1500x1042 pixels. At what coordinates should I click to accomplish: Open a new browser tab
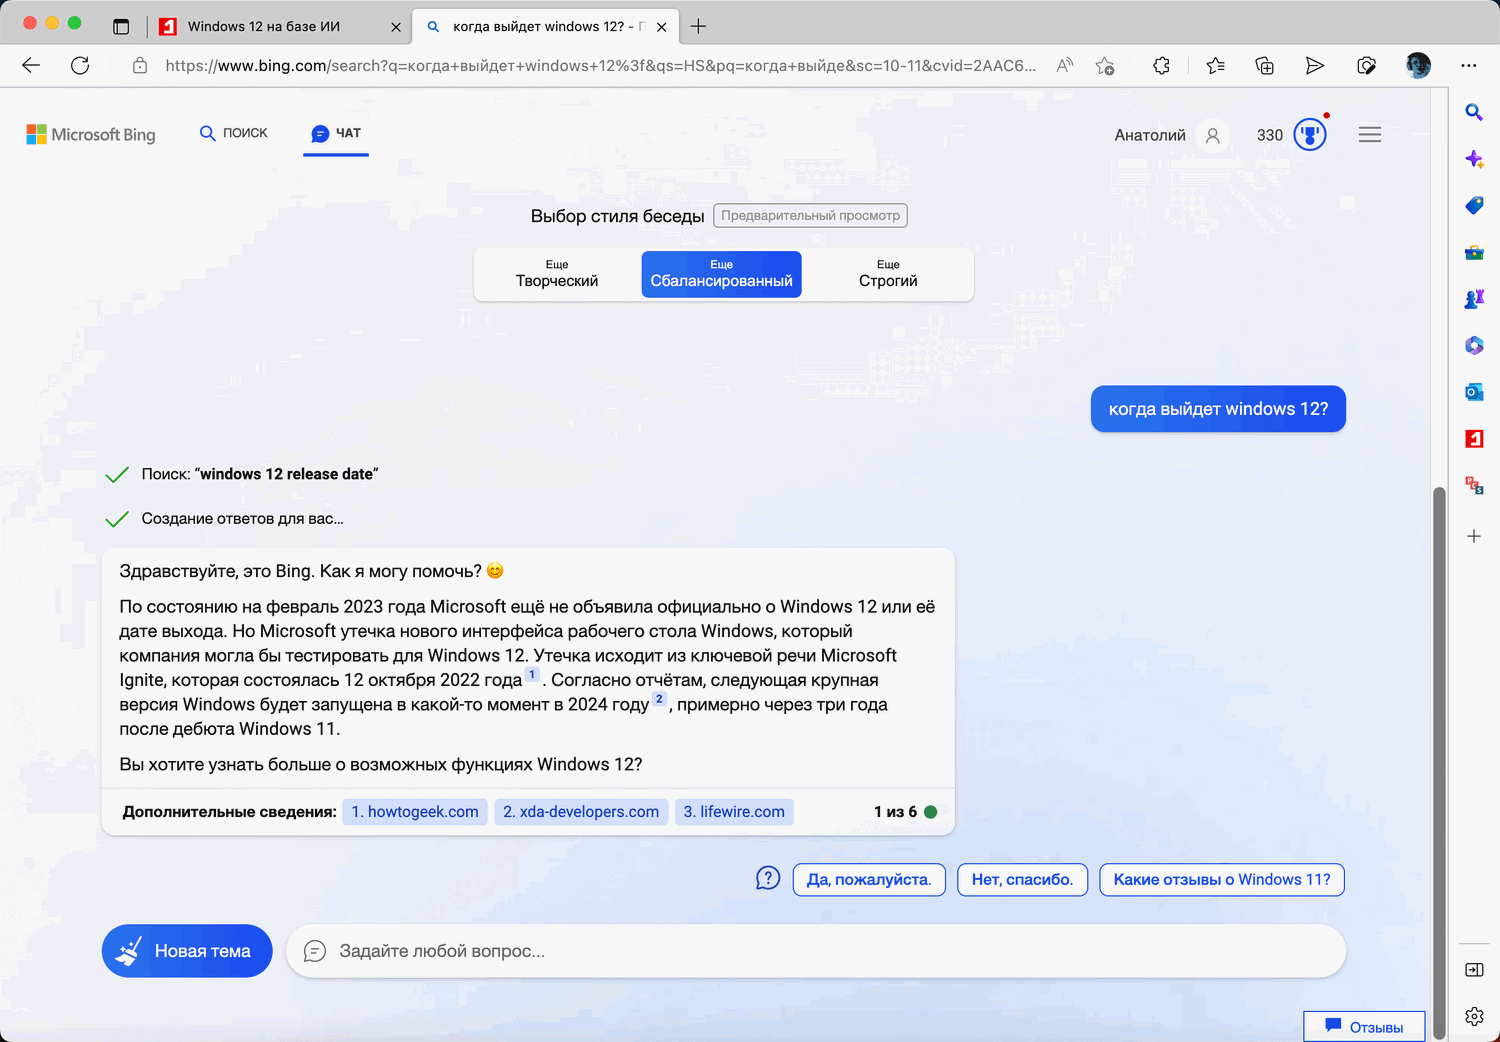point(698,26)
